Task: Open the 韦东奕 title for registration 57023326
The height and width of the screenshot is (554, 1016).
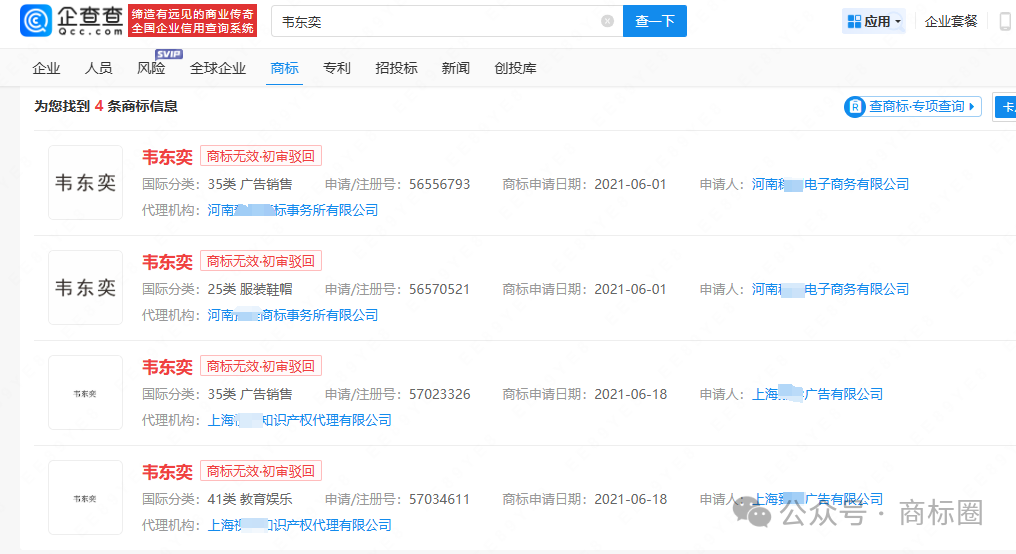Action: [167, 367]
